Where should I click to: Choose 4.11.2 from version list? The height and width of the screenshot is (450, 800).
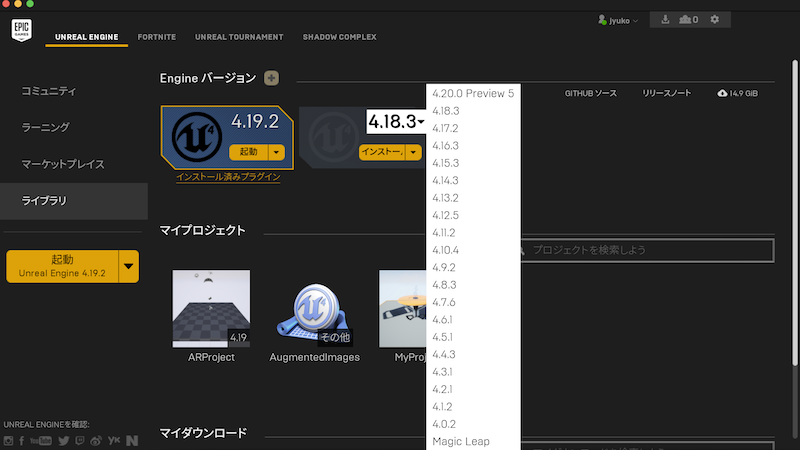point(473,232)
